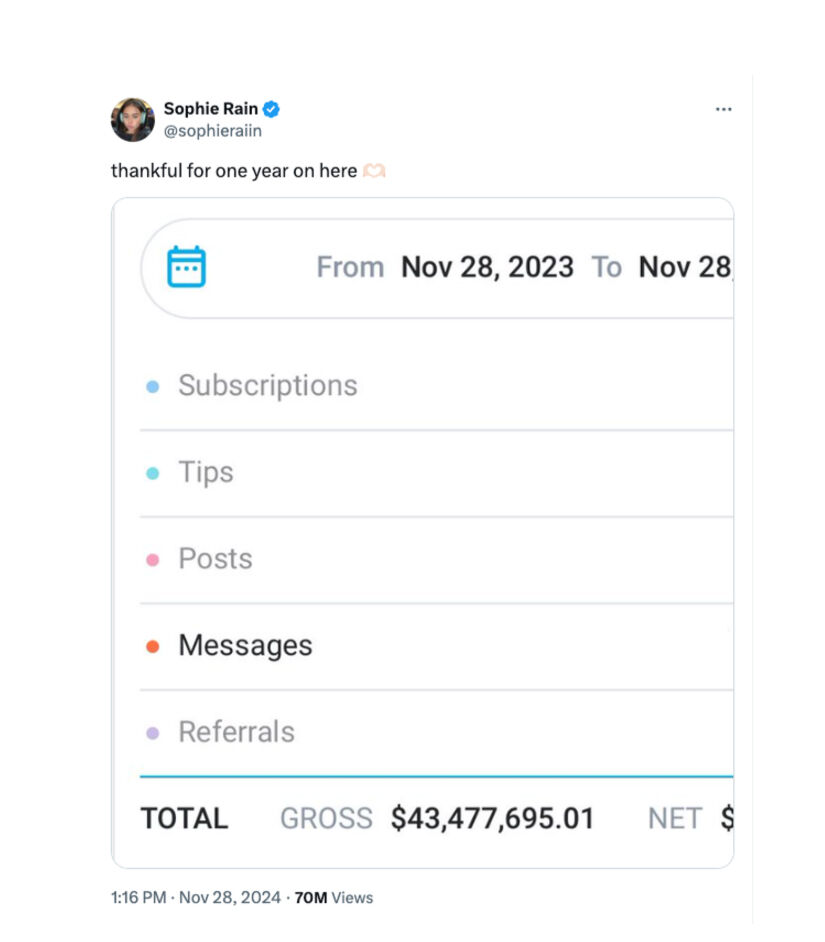The image size is (825, 942).
Task: Click the Subscriptions blue dot indicator
Action: click(x=153, y=386)
